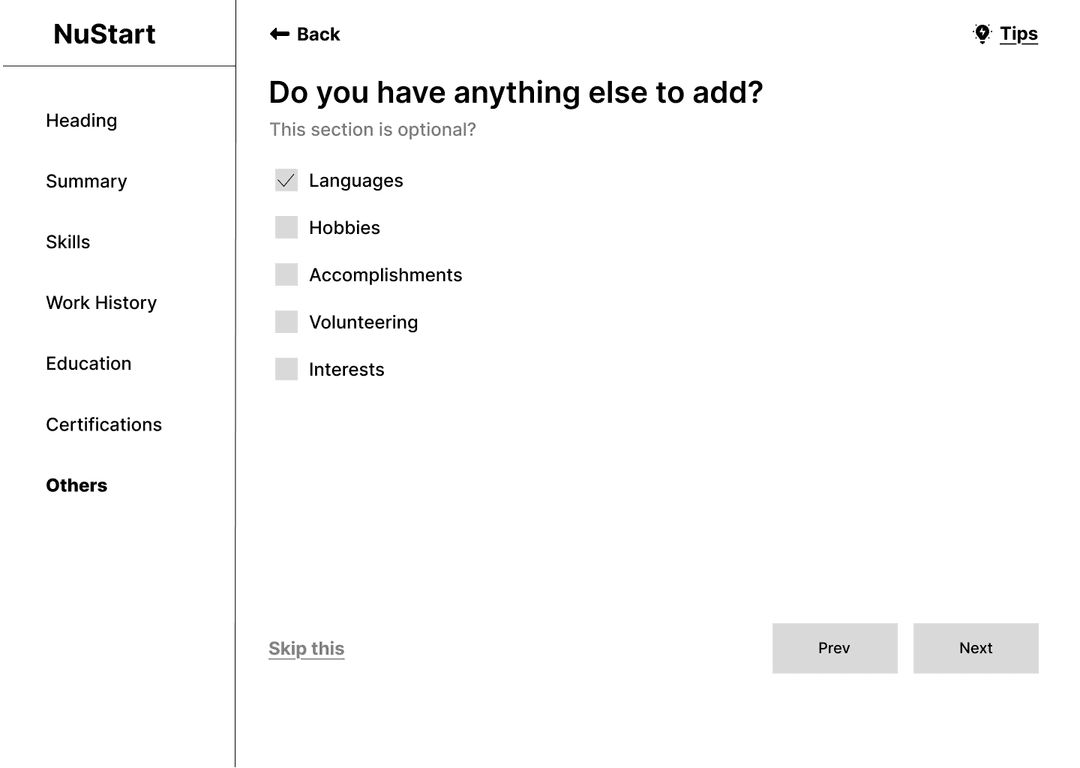This screenshot has width=1080, height=768.
Task: Uncheck the Languages checkbox
Action: click(x=287, y=180)
